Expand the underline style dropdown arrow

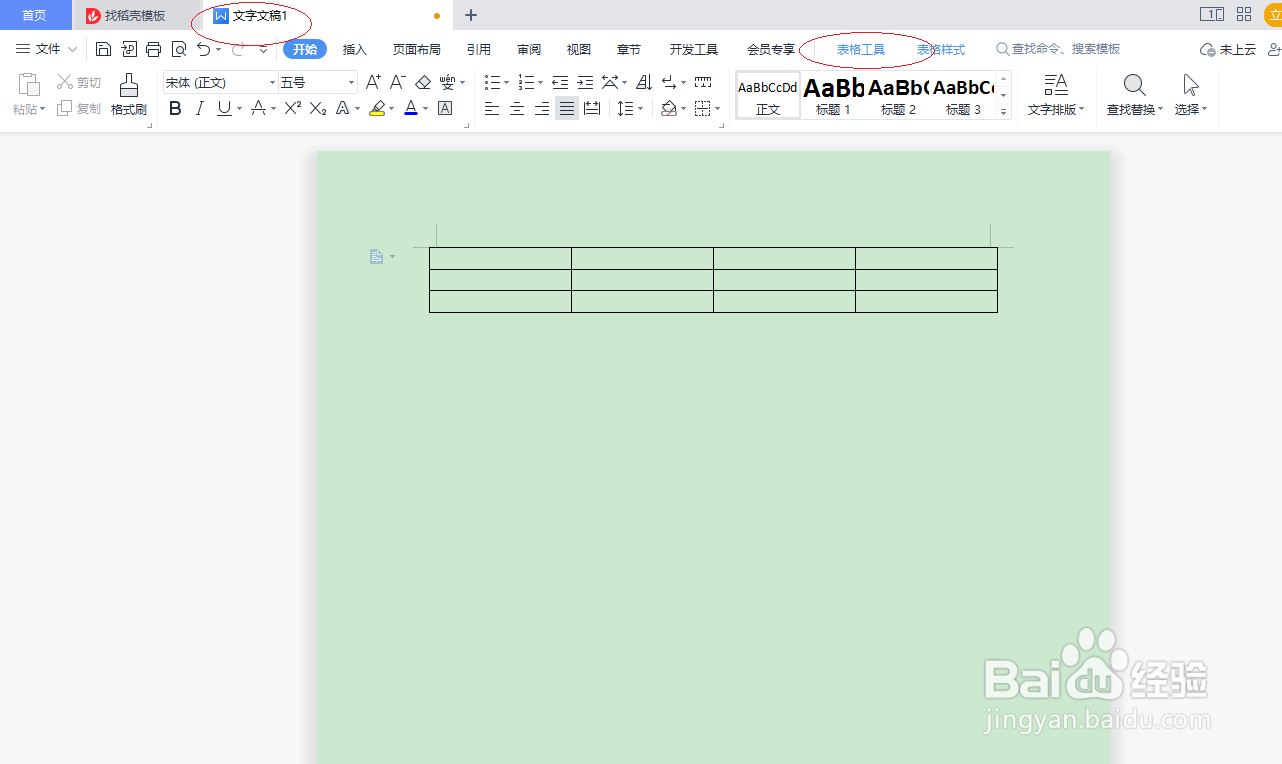pos(238,108)
